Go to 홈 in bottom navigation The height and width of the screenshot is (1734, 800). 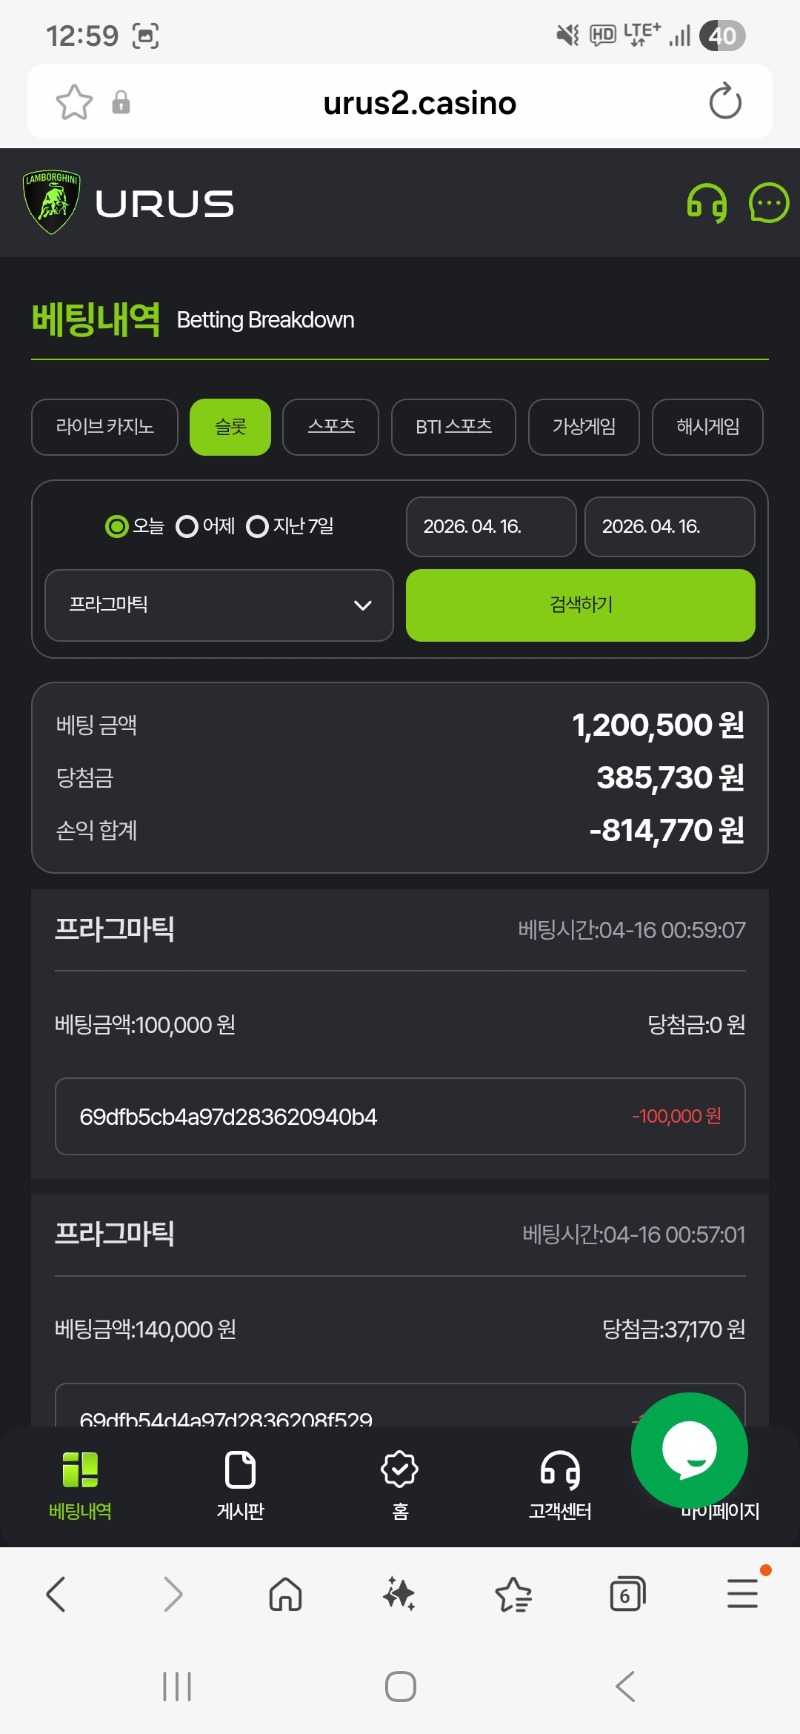[x=400, y=1485]
